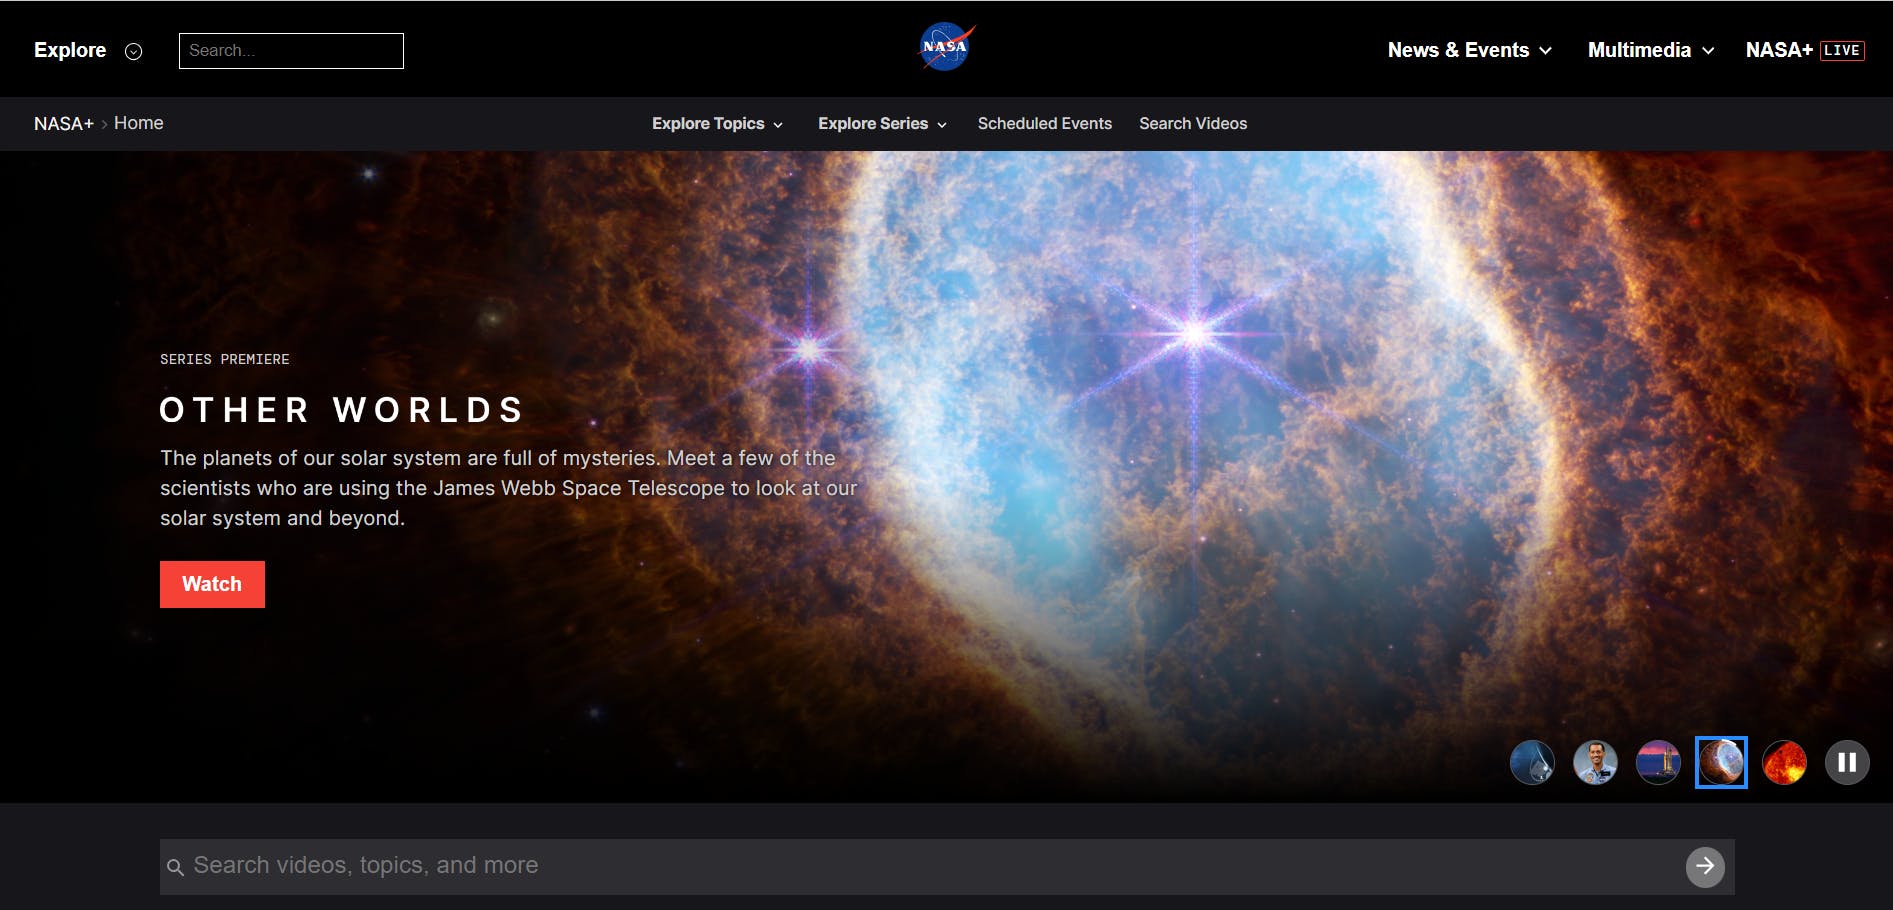Screen dimensions: 1893x910
Task: Pause the hero carousel rotation
Action: 1847,762
